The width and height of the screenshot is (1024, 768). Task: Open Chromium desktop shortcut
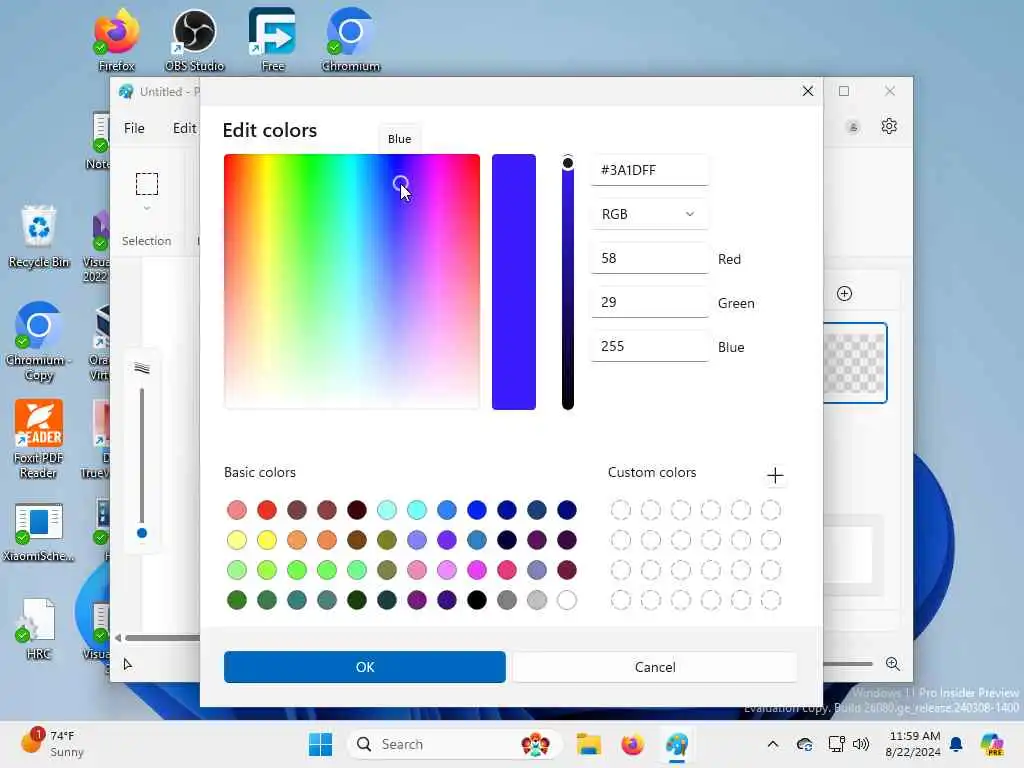tap(351, 40)
